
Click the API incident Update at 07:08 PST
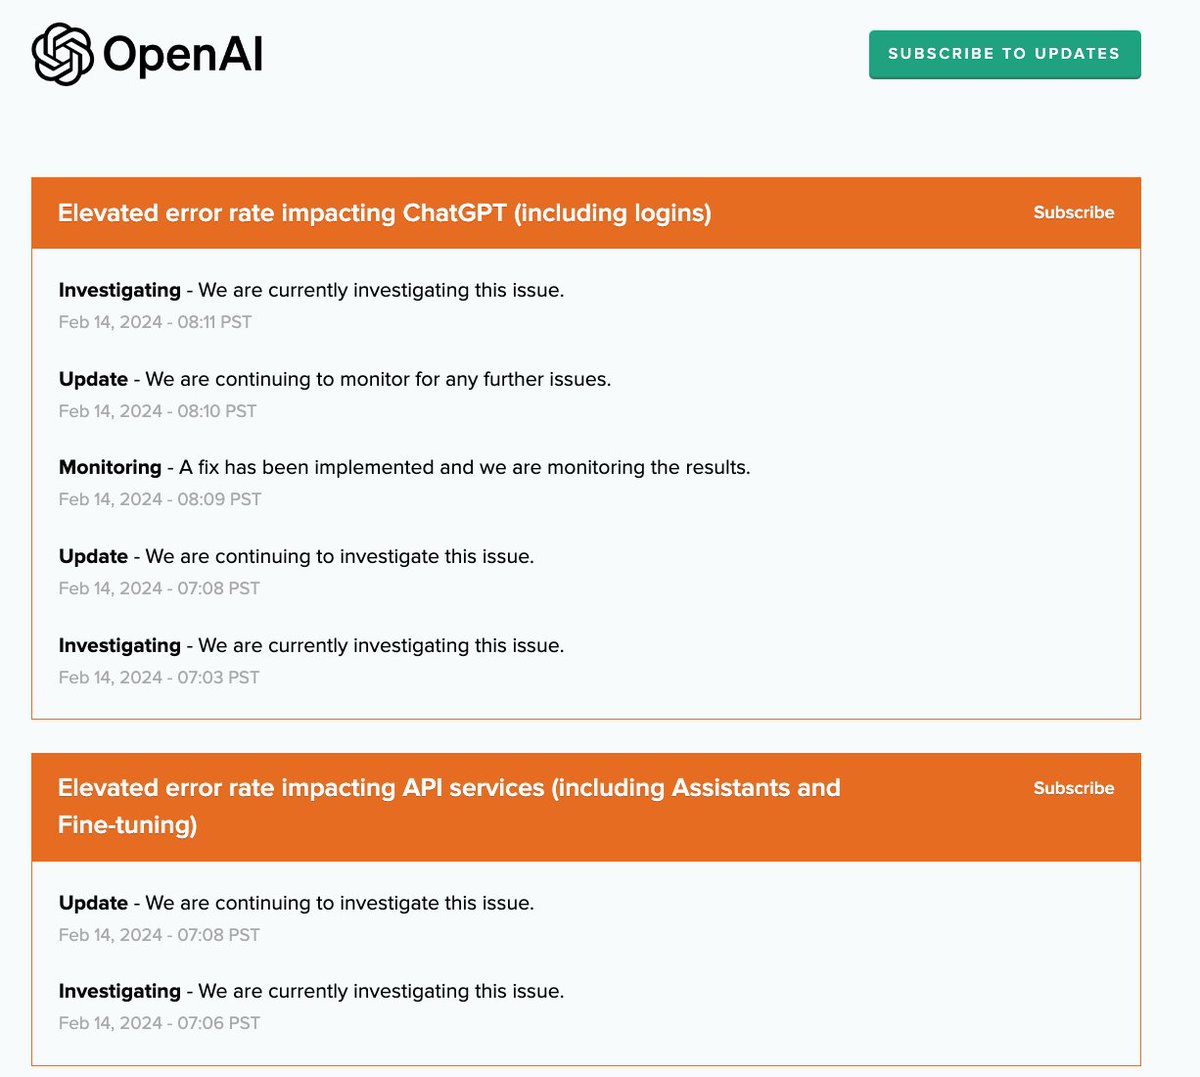(296, 903)
